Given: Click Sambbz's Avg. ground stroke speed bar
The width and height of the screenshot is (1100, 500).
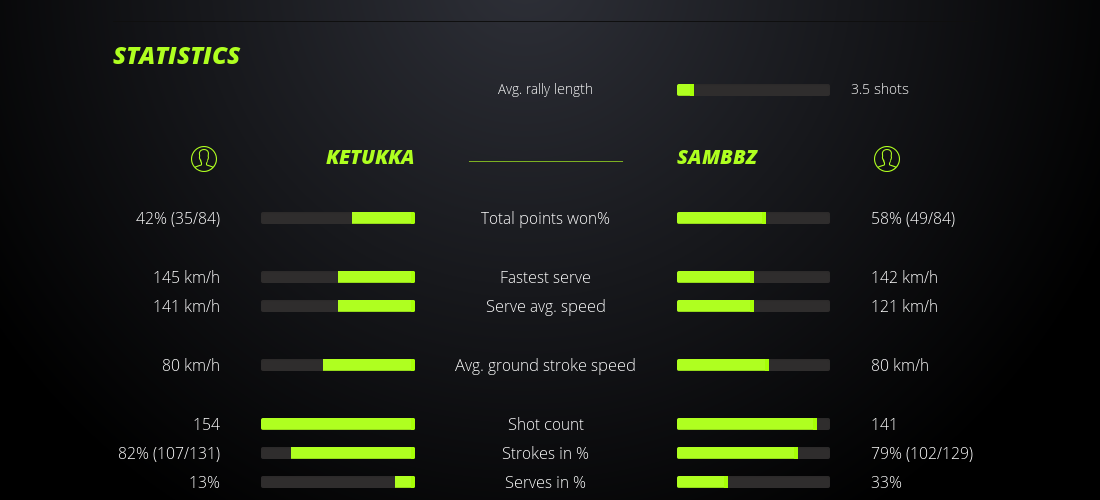Looking at the screenshot, I should pyautogui.click(x=753, y=365).
